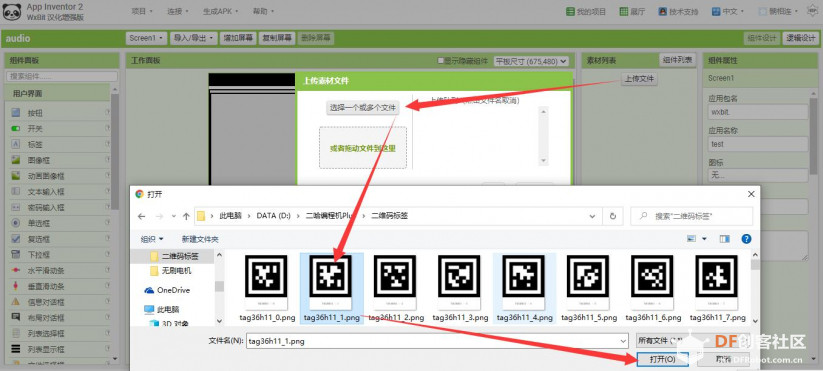Screen dimensions: 823x371
Task: Select the 信息对话框 warning icon
Action: pos(16,302)
